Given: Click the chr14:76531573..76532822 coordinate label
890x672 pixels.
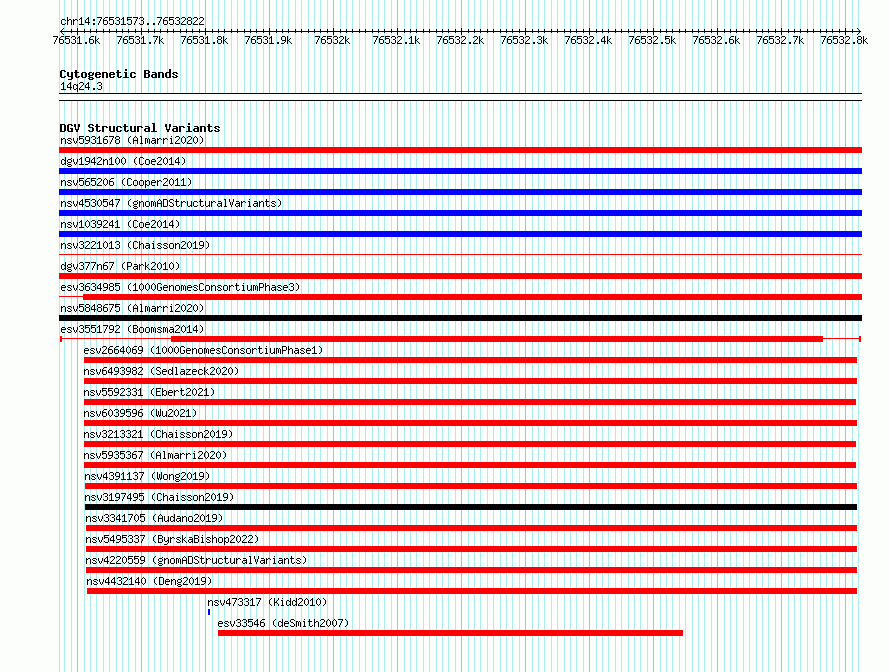Looking at the screenshot, I should (x=132, y=21).
